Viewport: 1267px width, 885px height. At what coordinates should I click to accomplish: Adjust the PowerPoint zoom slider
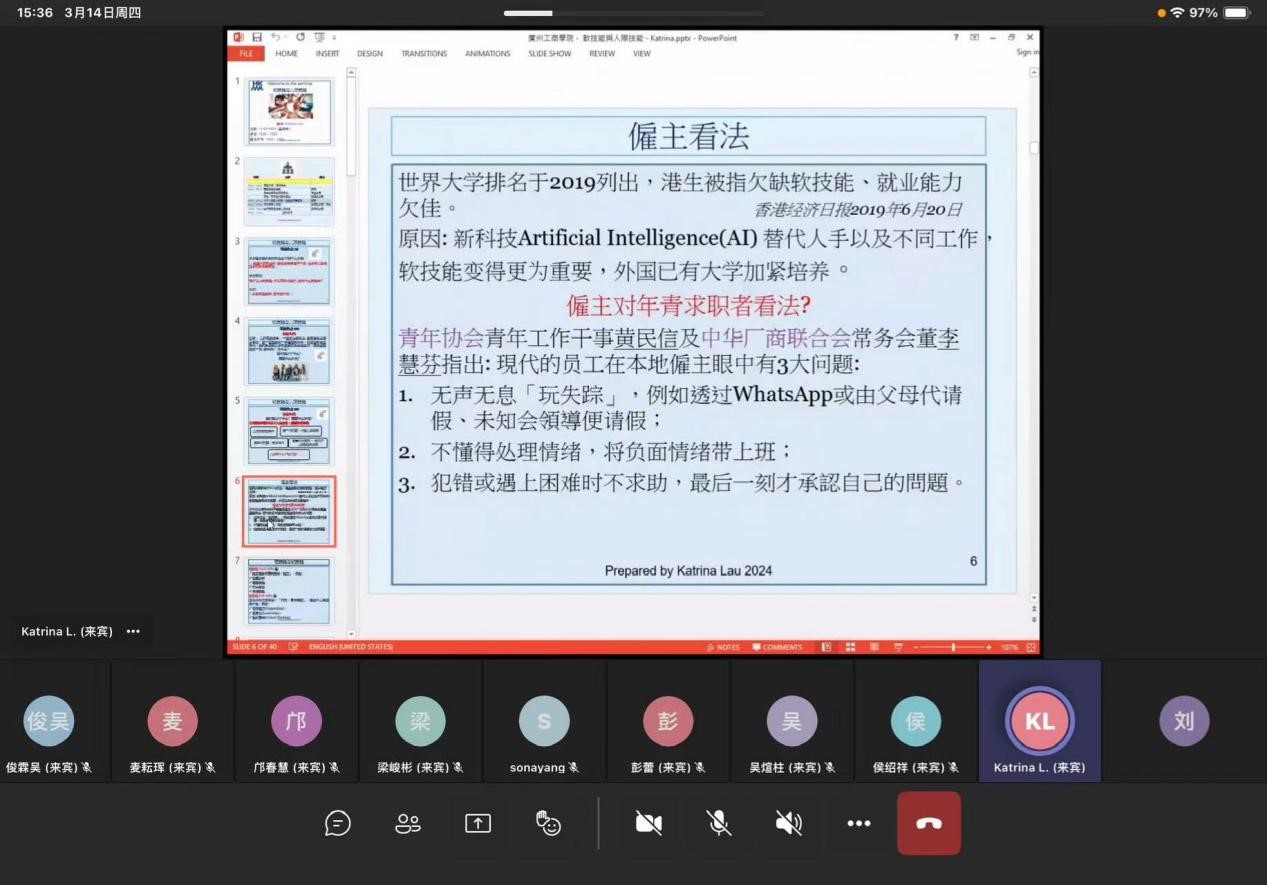click(953, 647)
